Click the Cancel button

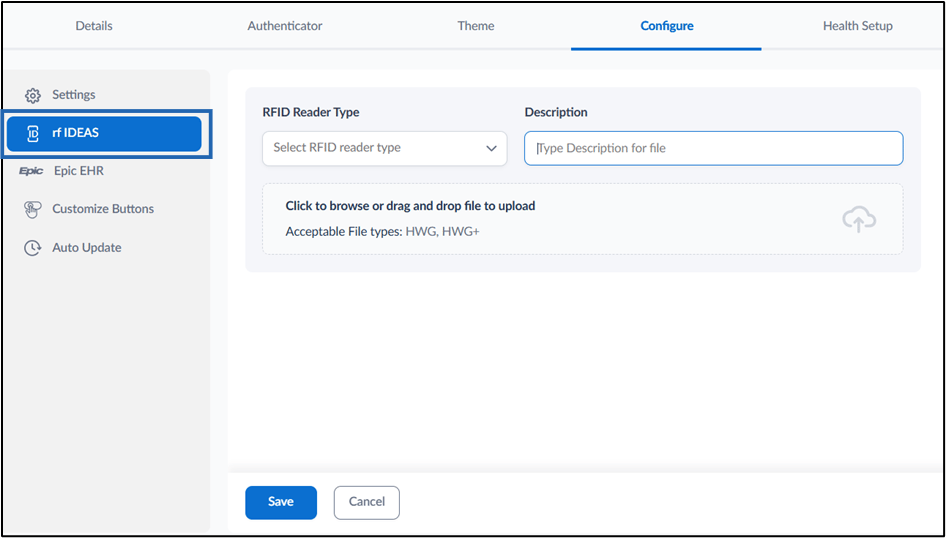367,502
